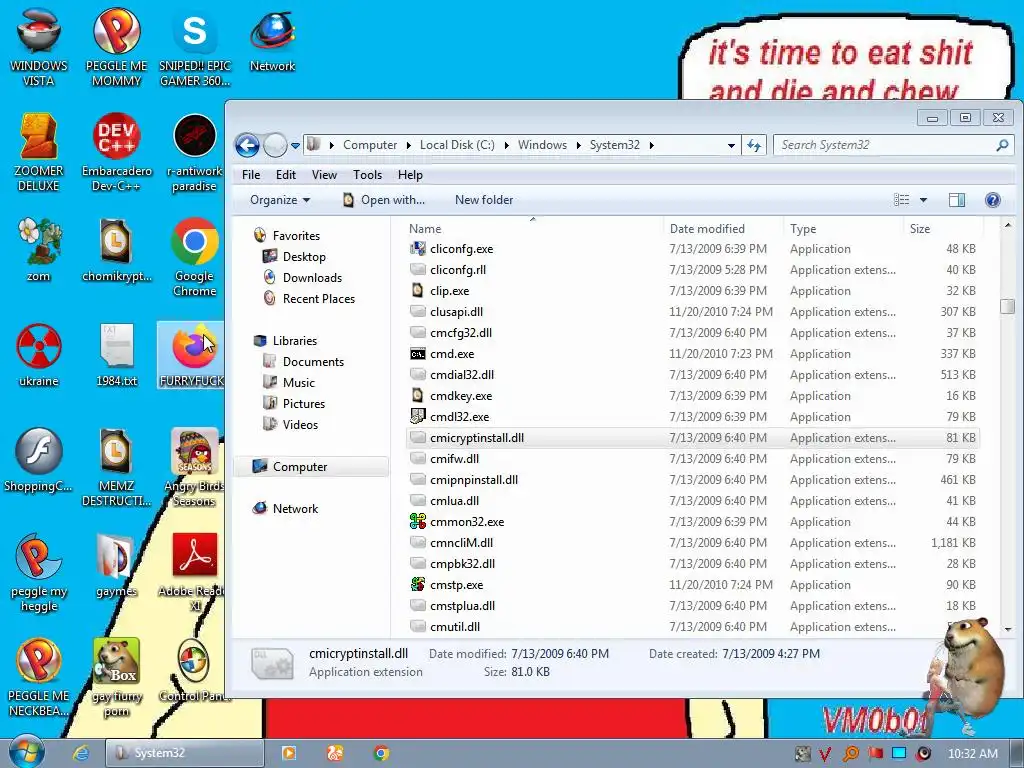Click the taskbar clock showing 10:32 AM
Image resolution: width=1024 pixels, height=768 pixels.
[972, 754]
